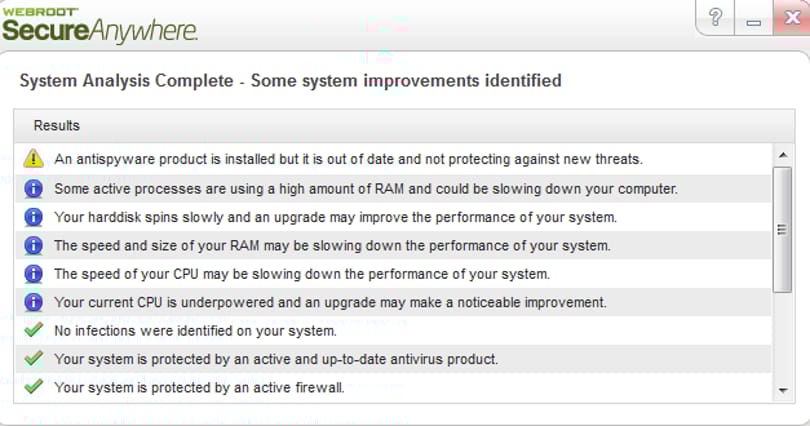Minimize the SecureAnywhere window

pos(753,18)
